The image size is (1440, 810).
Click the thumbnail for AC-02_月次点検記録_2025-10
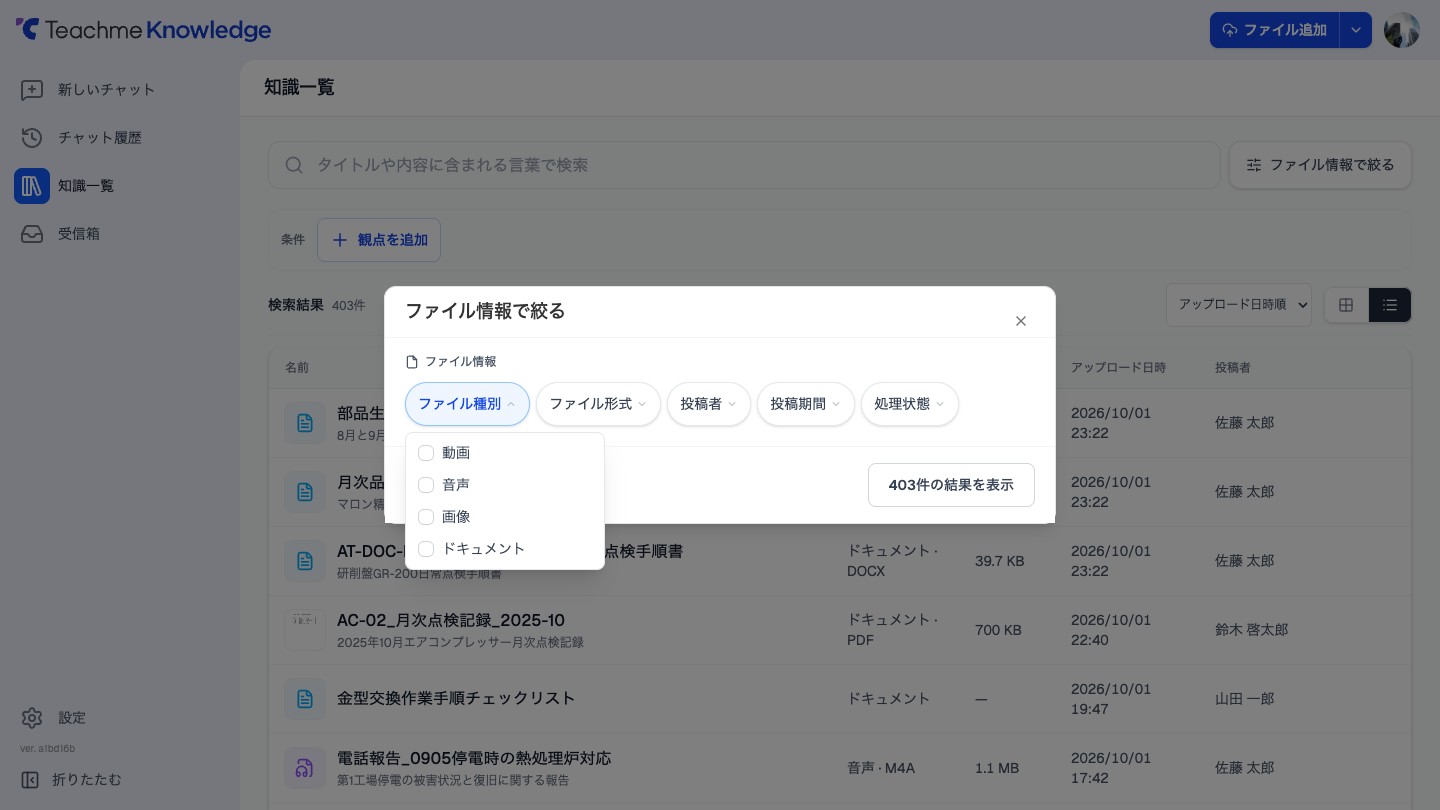[305, 630]
